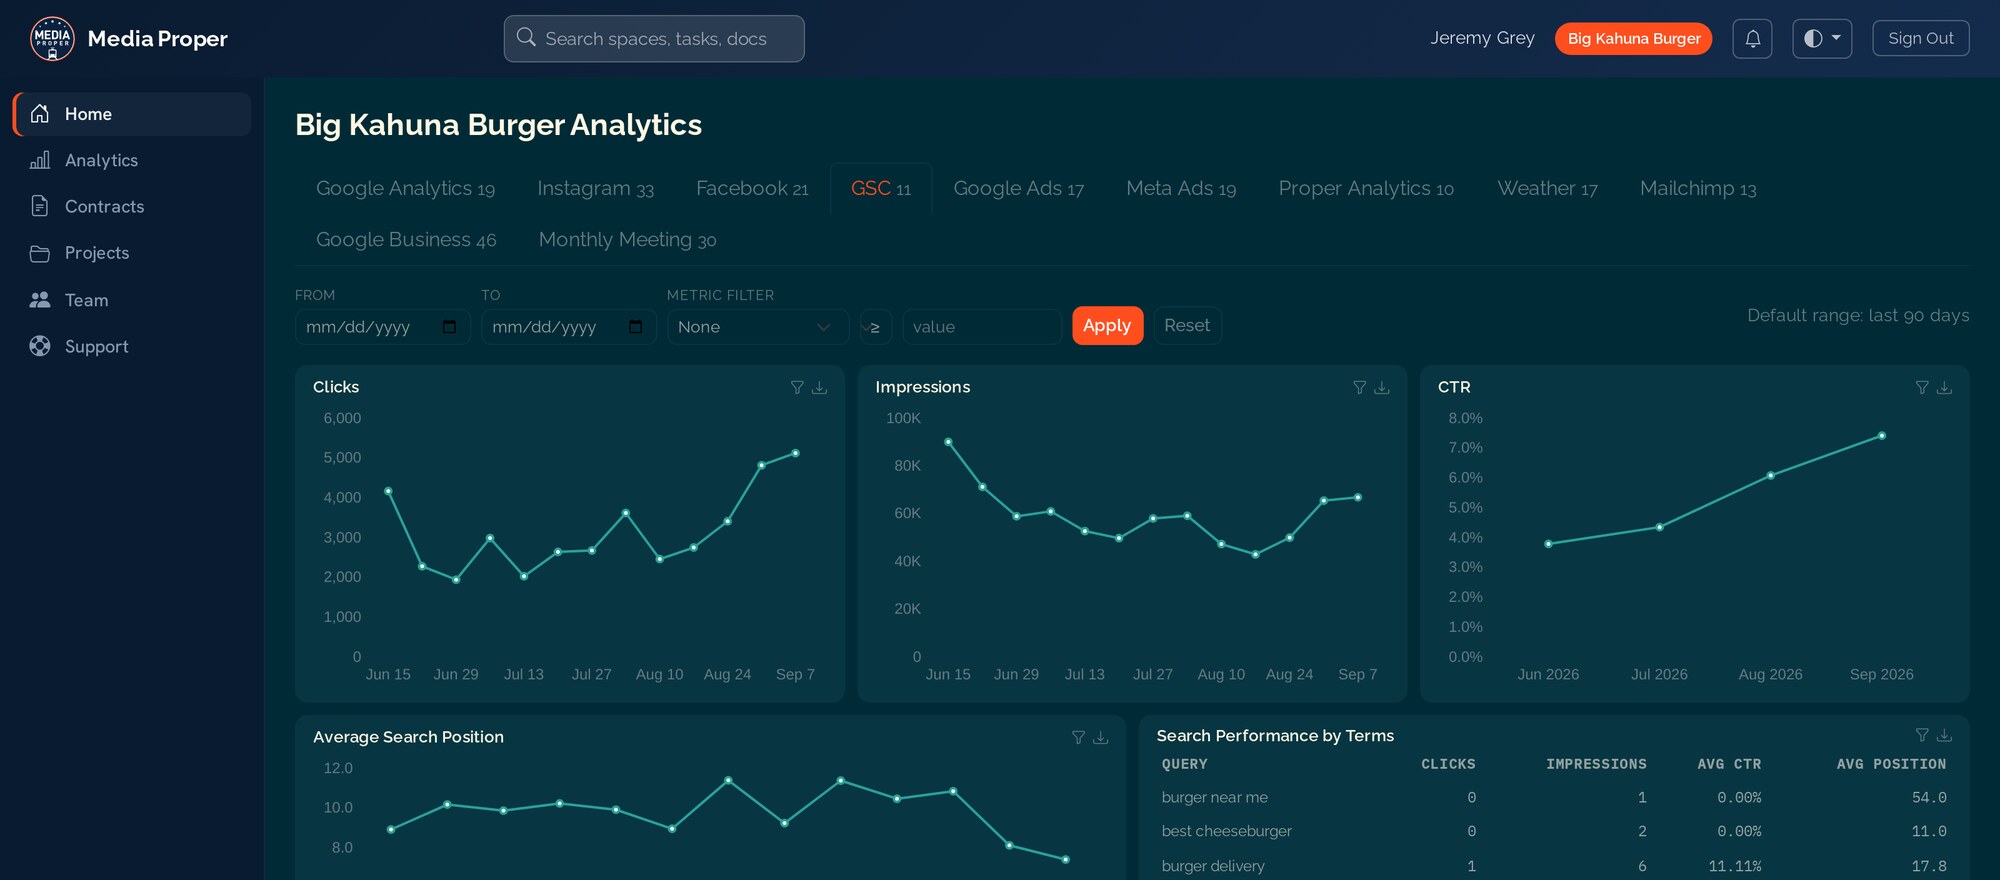Screen dimensions: 2000x880
Task: Open Proper Analytics tab
Action: [x=1366, y=188]
